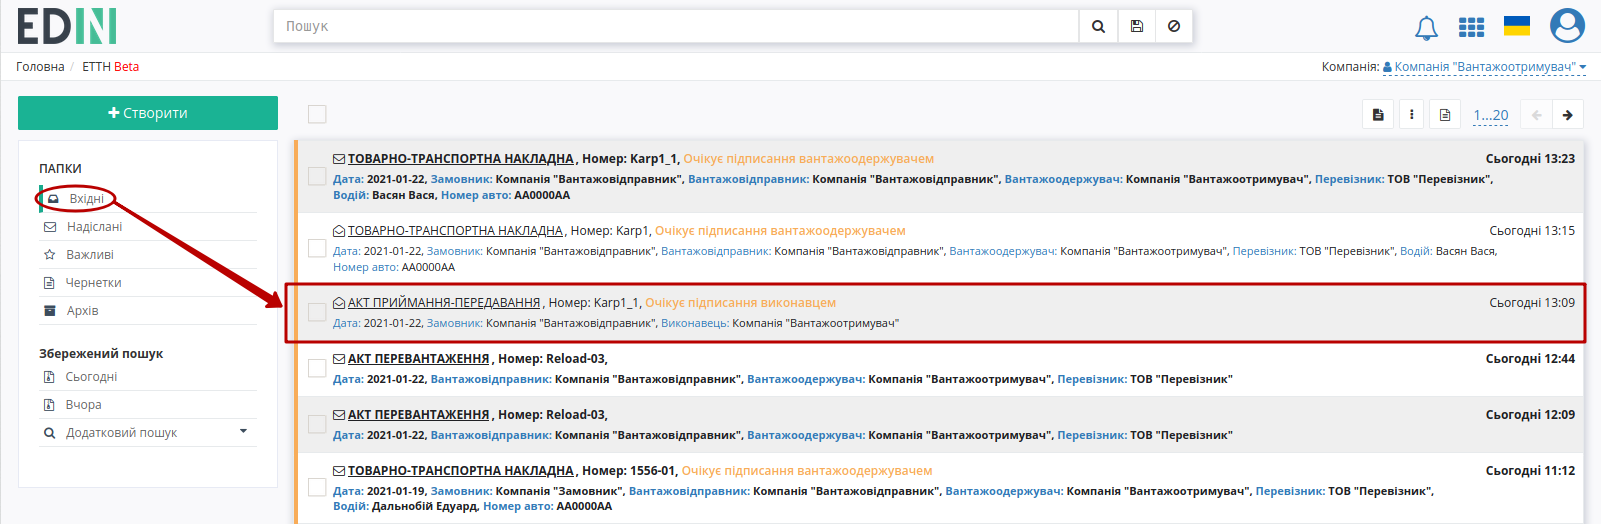Click the search magnifier button
Viewport: 1601px width, 524px height.
(1098, 26)
